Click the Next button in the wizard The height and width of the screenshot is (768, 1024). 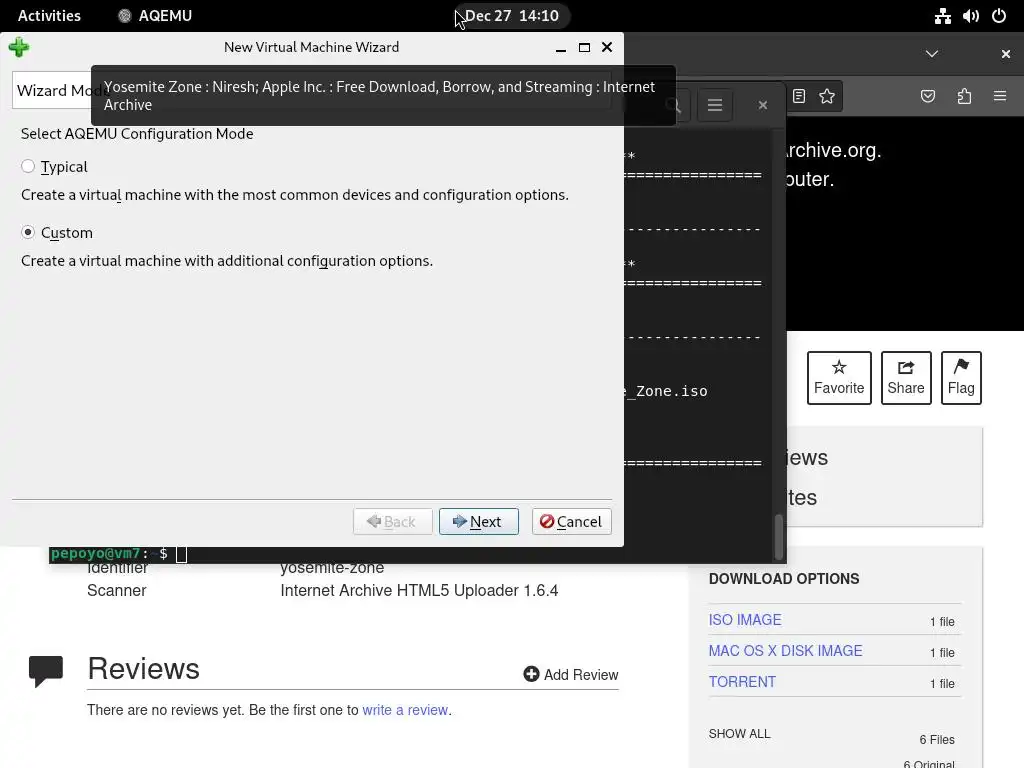tap(479, 521)
